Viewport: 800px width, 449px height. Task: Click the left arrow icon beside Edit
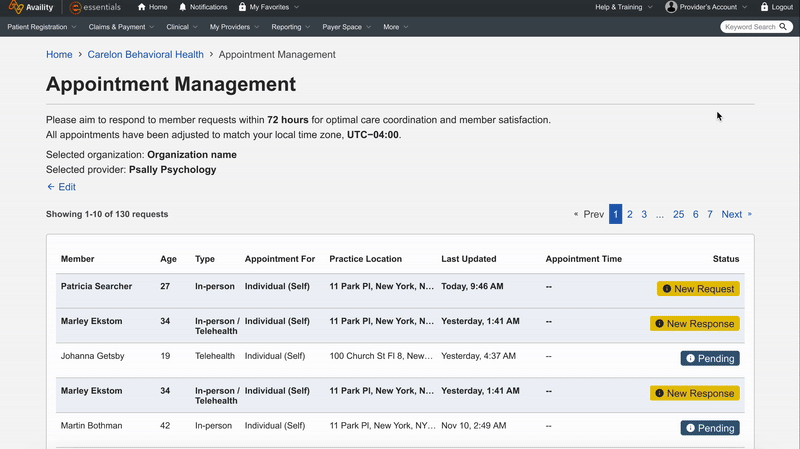click(51, 187)
